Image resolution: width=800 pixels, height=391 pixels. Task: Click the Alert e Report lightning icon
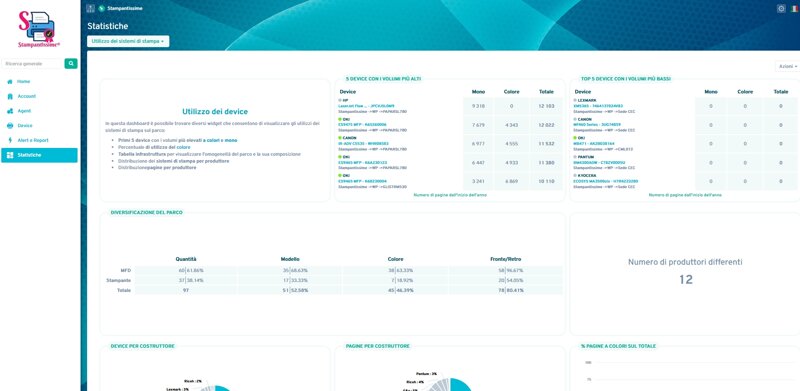click(10, 140)
